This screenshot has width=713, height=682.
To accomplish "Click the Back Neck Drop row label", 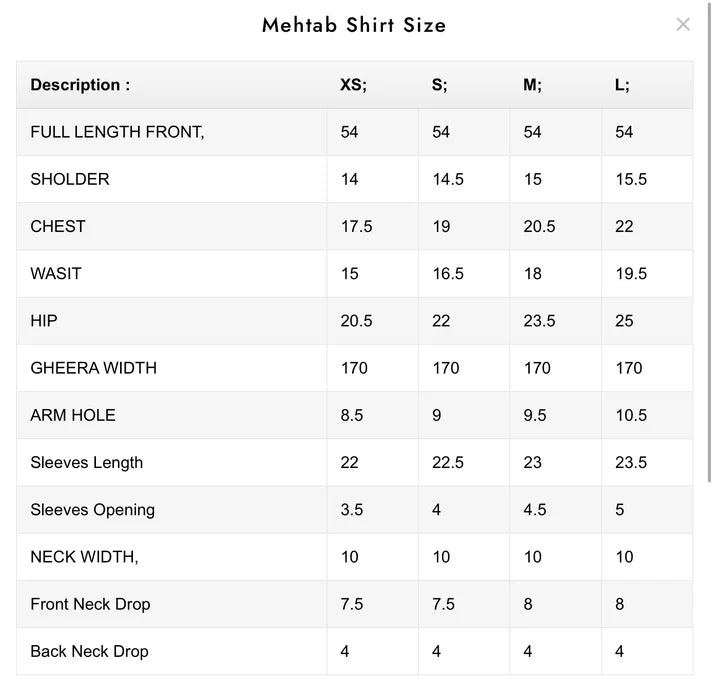I will pos(89,652).
